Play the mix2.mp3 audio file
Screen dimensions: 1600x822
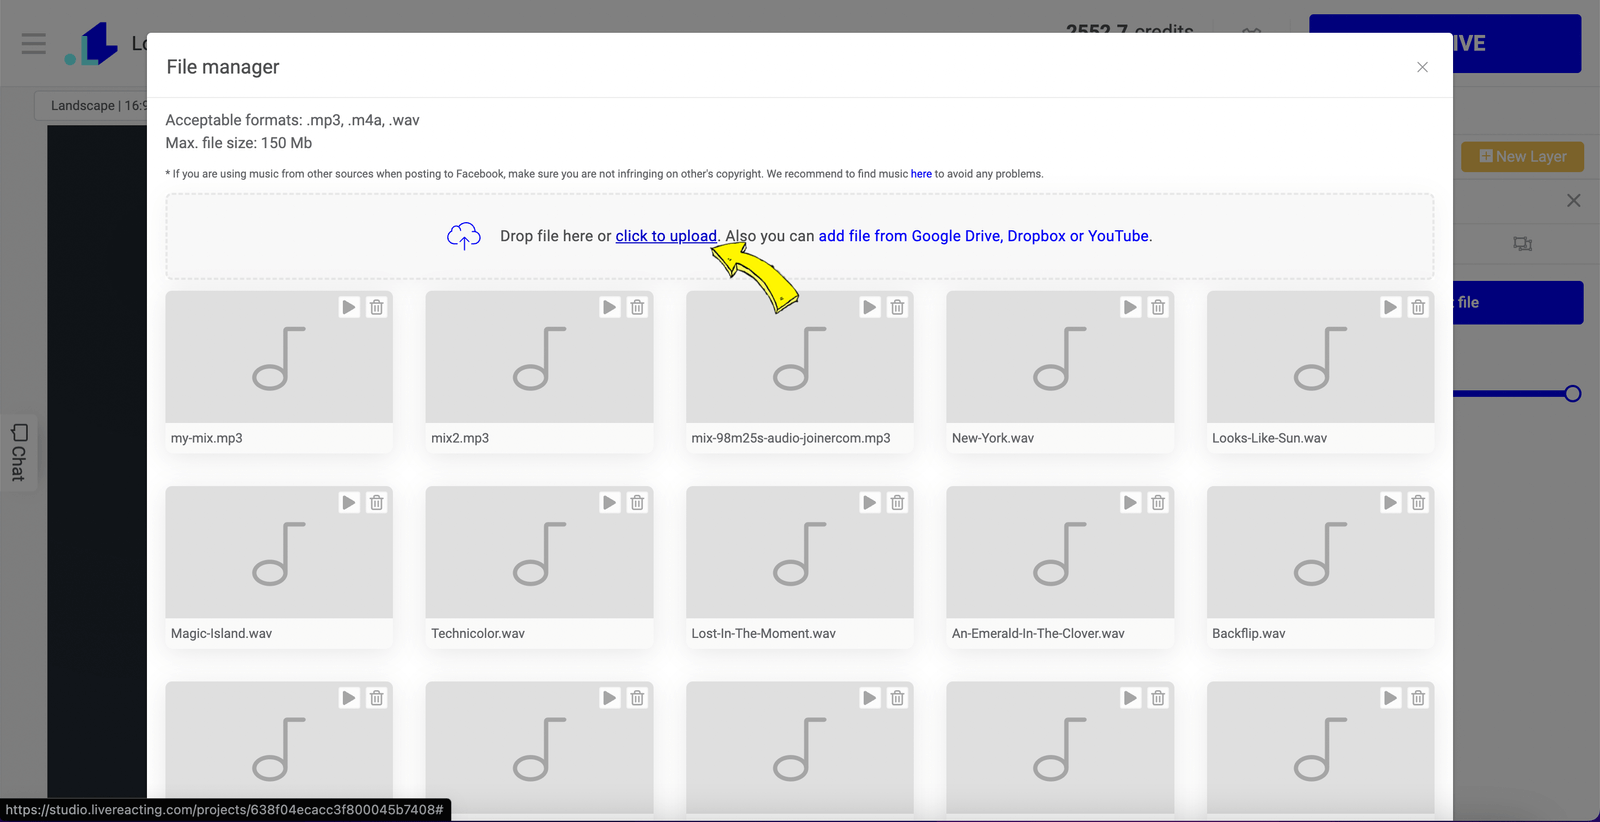610,307
